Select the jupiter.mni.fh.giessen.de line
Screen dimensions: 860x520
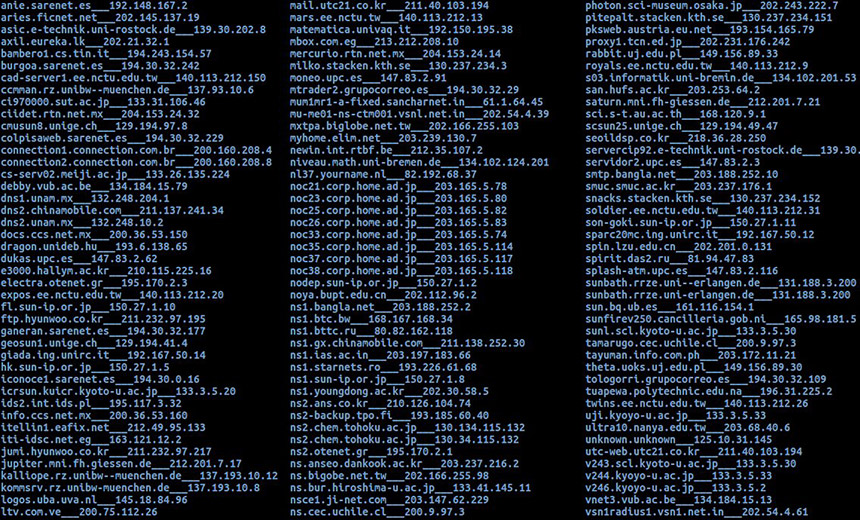point(121,464)
